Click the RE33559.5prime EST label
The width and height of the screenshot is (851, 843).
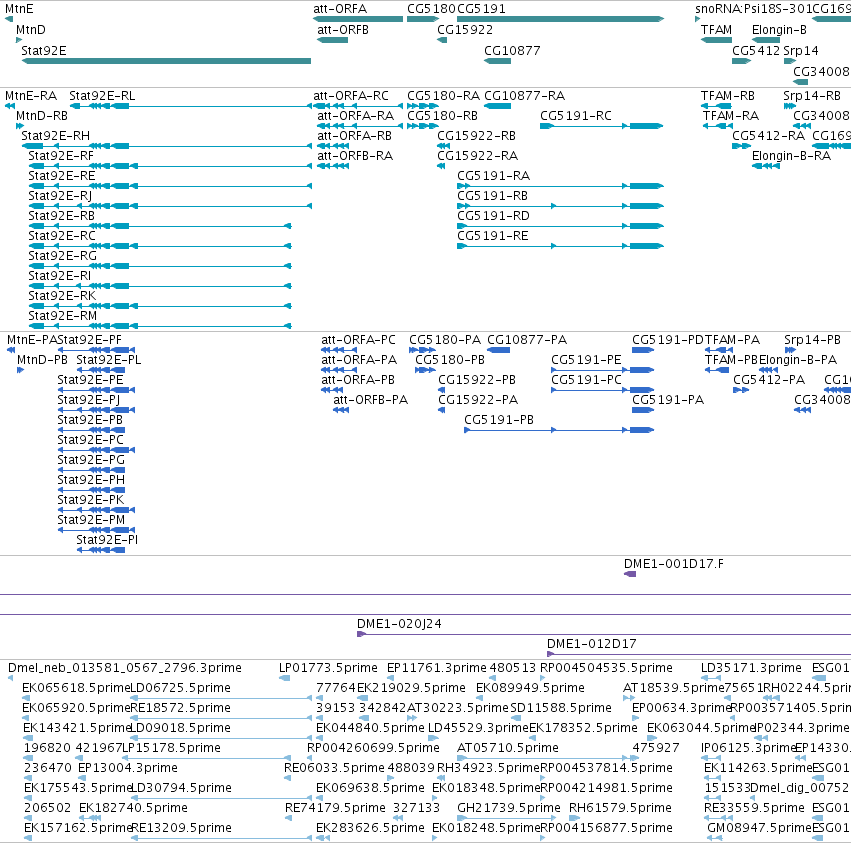pos(754,808)
